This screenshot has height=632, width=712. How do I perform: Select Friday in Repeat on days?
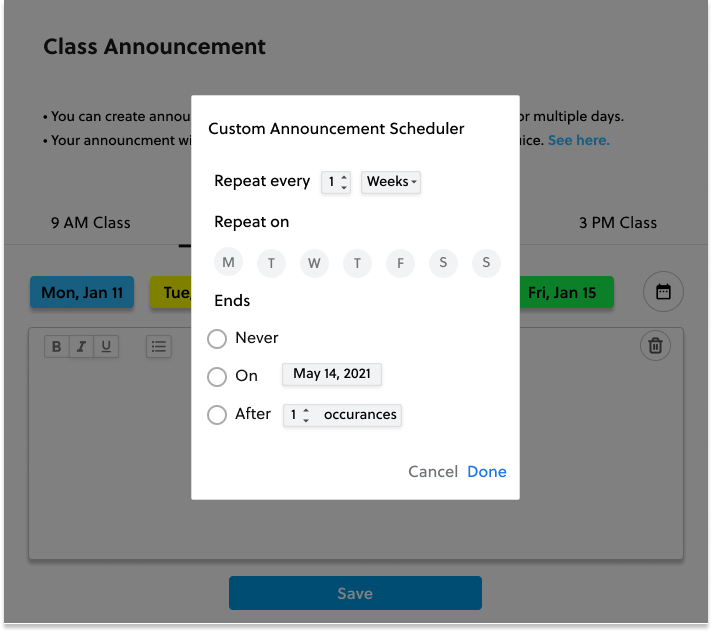coord(400,263)
